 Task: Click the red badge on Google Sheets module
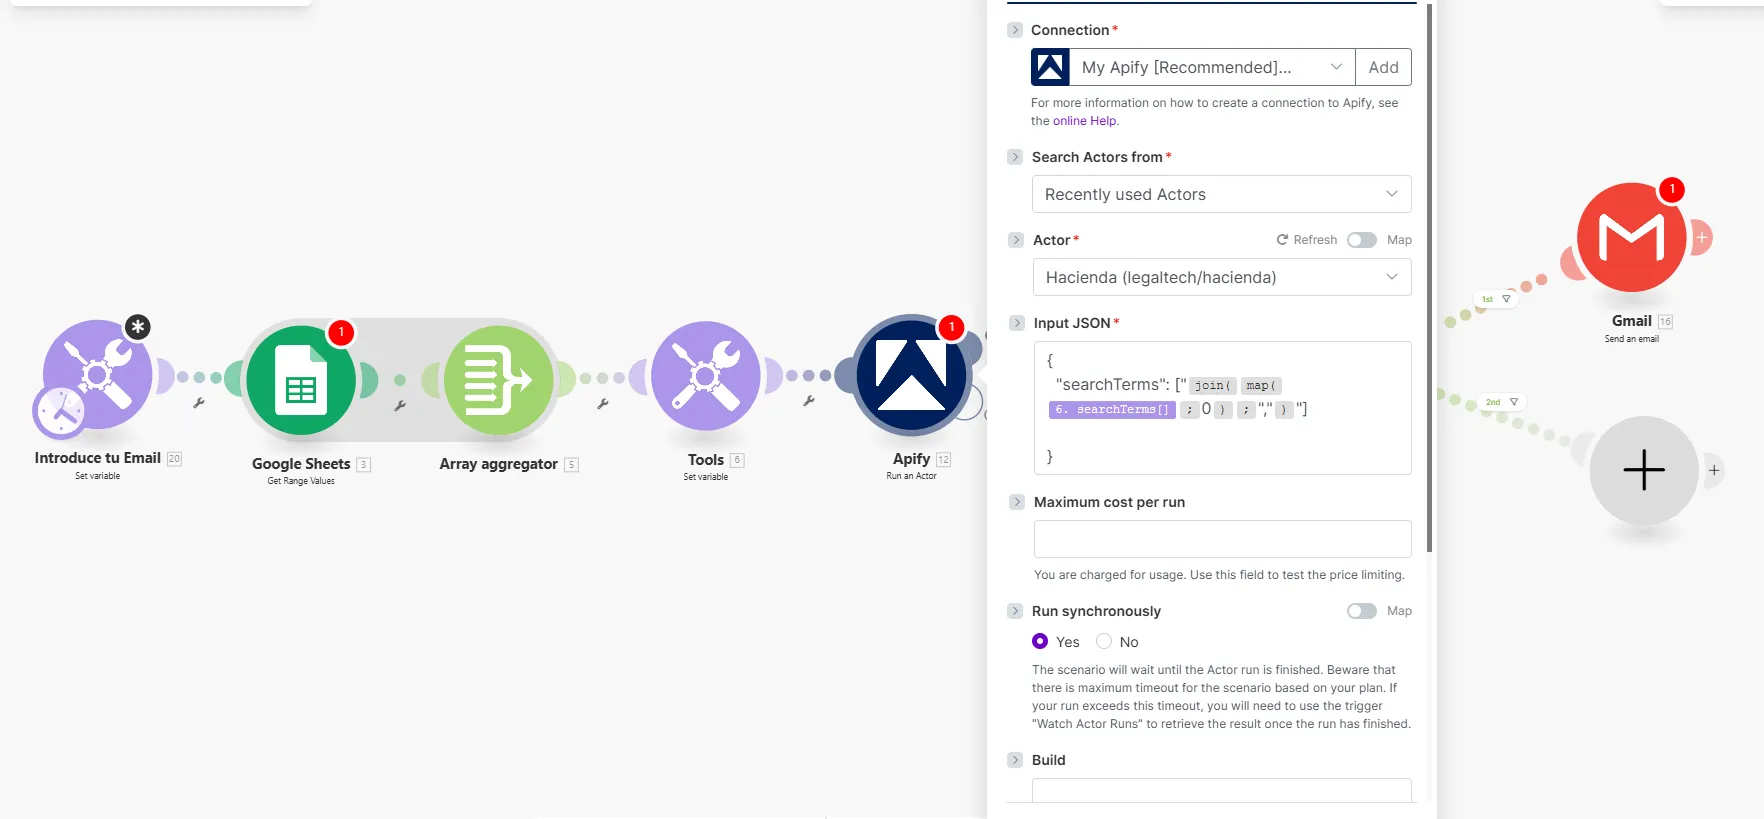coord(341,332)
